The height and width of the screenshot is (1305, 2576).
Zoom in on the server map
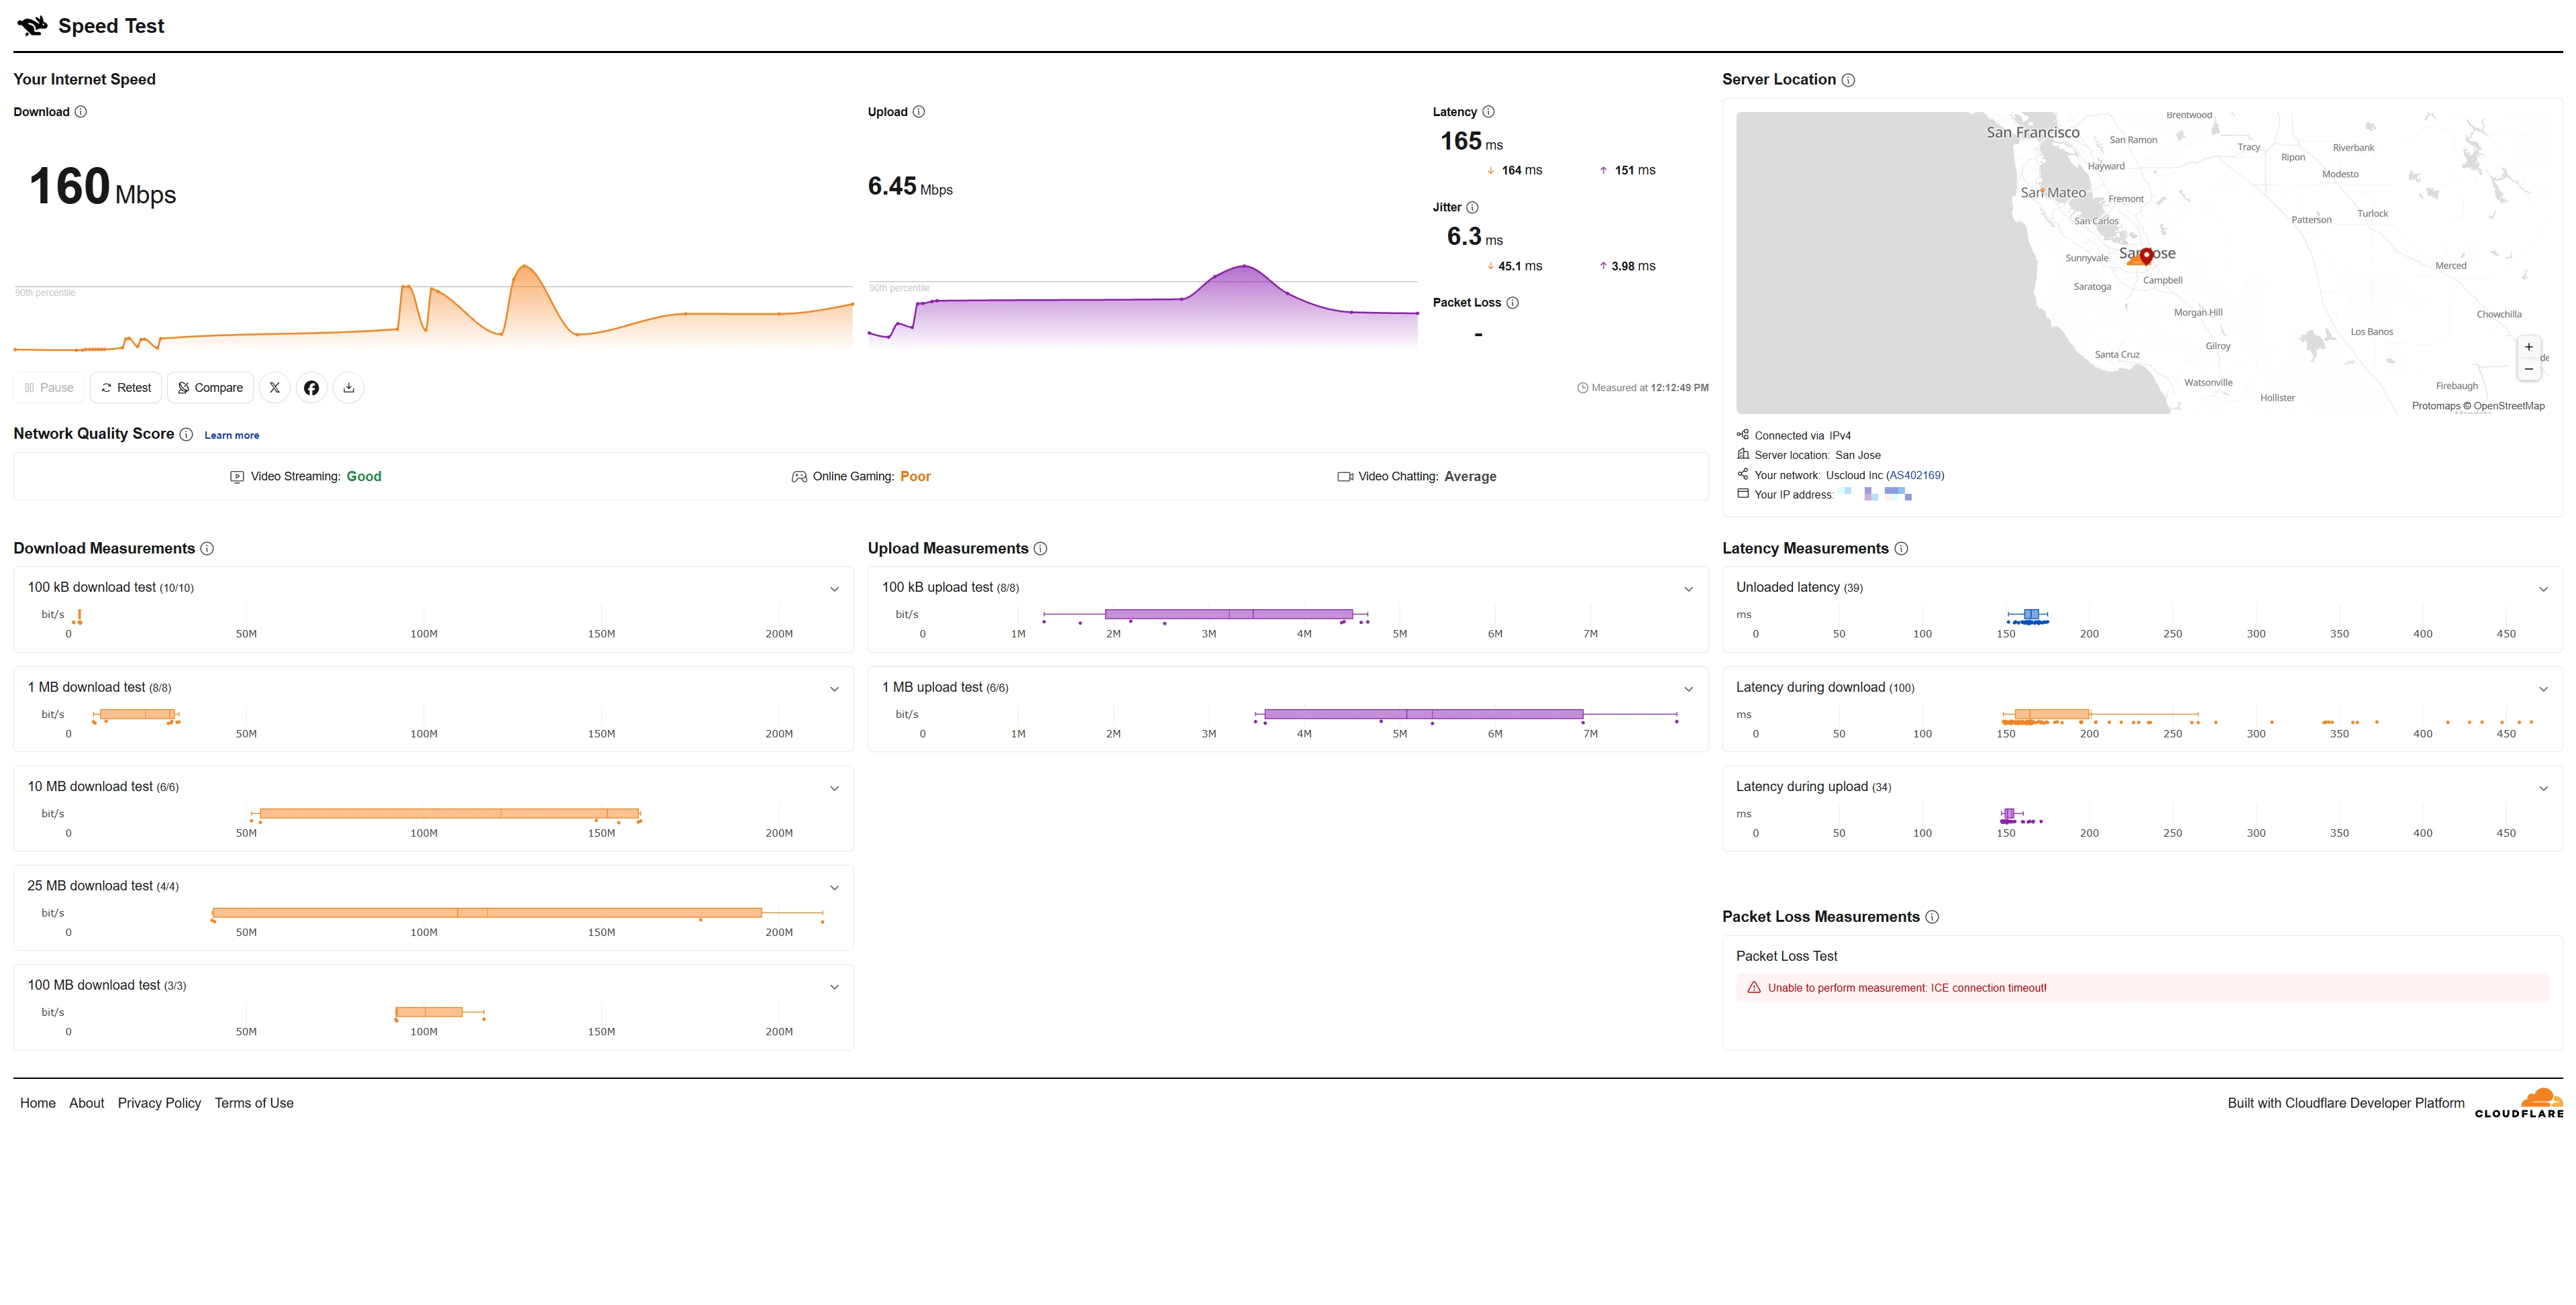pyautogui.click(x=2529, y=347)
